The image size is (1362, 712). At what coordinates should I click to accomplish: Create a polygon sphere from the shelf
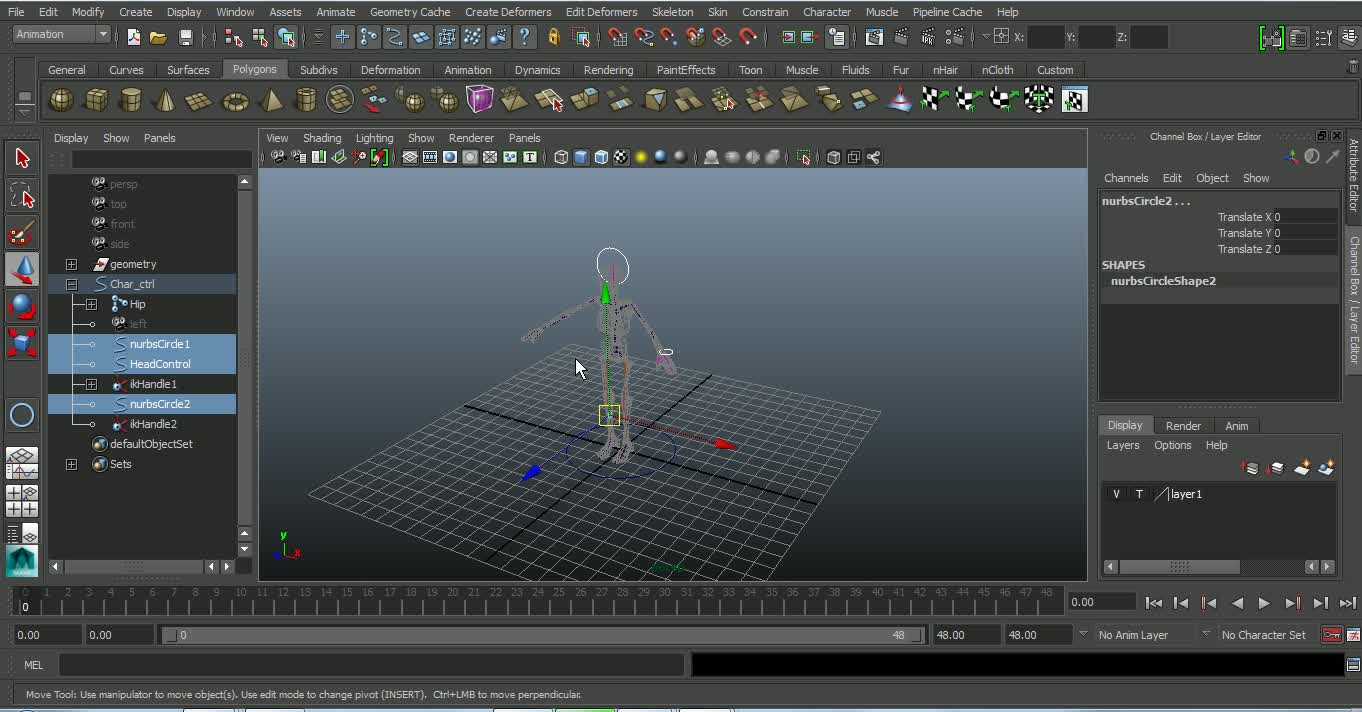(x=62, y=100)
